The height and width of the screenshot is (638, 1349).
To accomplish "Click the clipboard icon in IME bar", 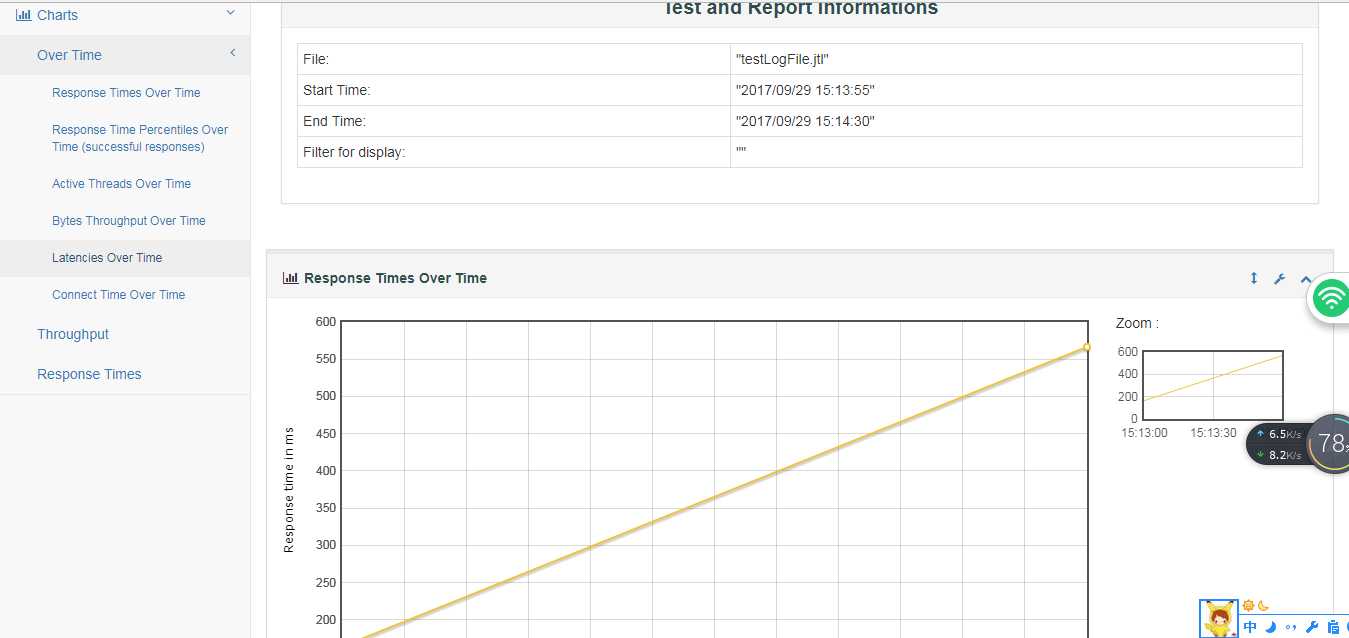I will (x=1333, y=627).
